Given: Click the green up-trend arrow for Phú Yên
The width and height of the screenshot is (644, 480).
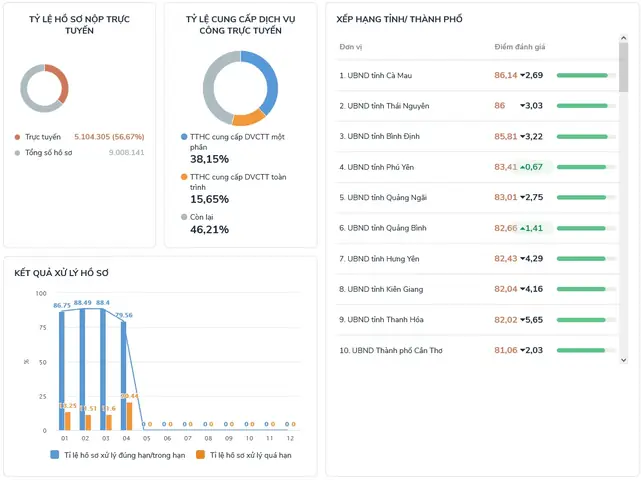Looking at the screenshot, I should point(524,167).
